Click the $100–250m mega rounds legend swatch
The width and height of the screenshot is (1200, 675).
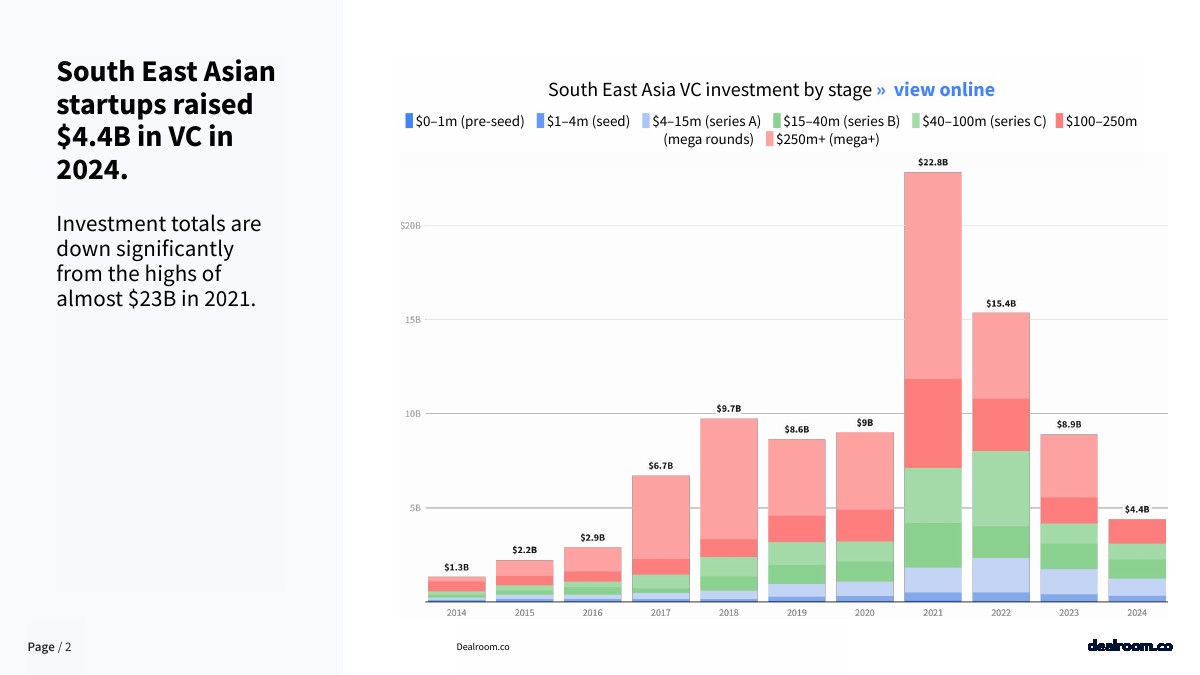pos(1060,121)
